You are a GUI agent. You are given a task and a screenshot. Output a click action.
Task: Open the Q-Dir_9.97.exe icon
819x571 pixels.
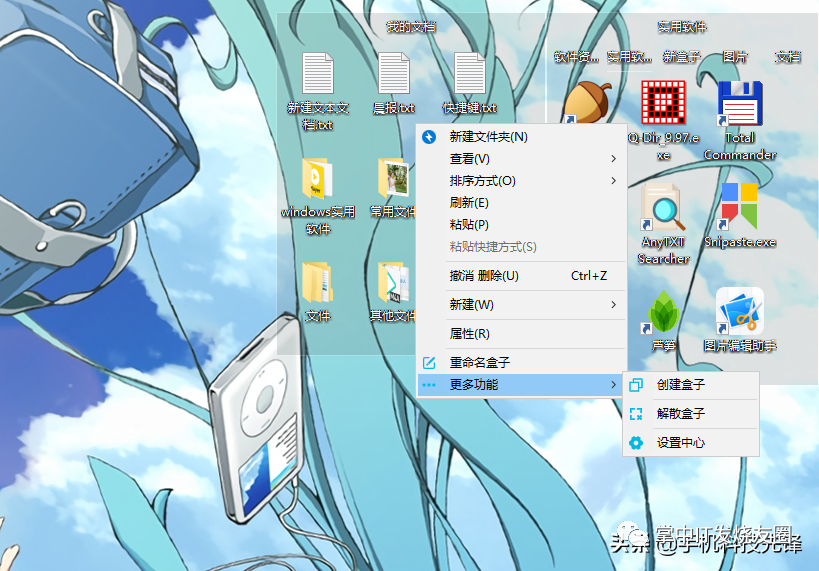pos(663,103)
